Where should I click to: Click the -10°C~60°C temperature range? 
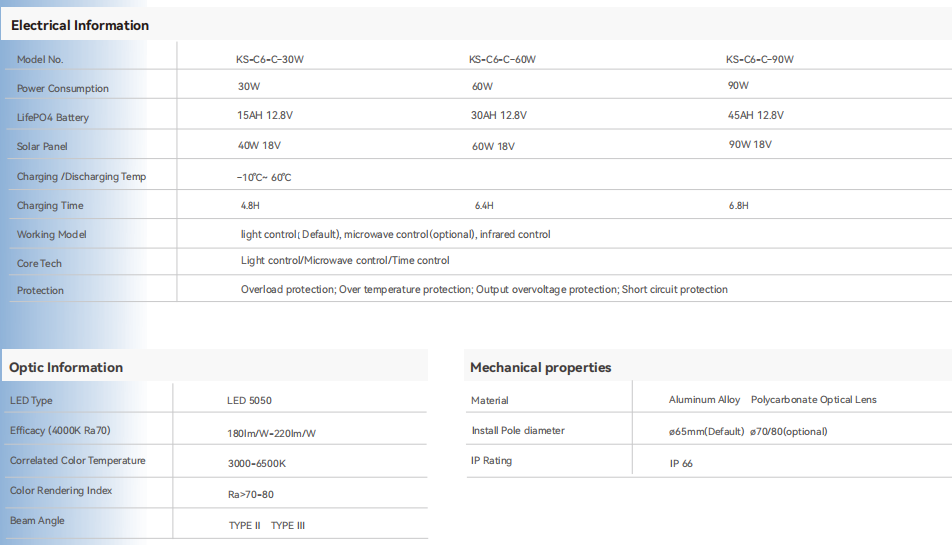click(x=264, y=178)
